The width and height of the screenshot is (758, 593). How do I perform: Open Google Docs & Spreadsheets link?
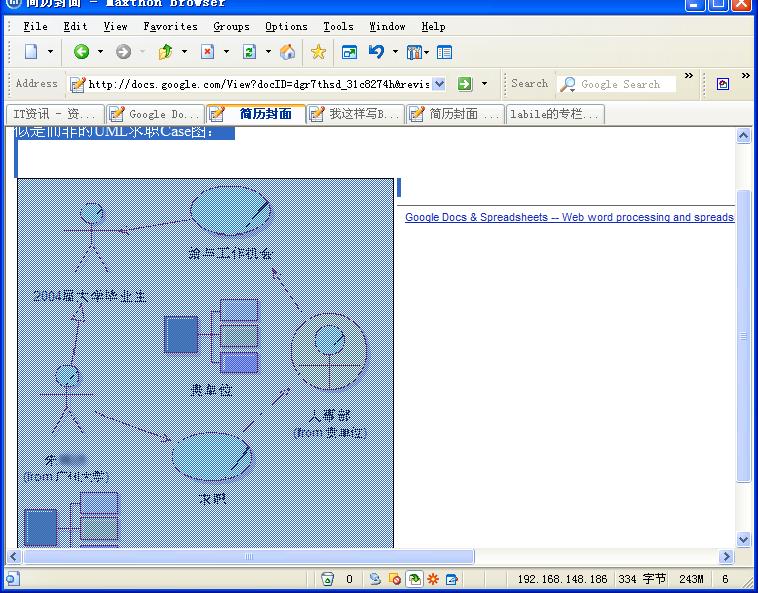569,217
